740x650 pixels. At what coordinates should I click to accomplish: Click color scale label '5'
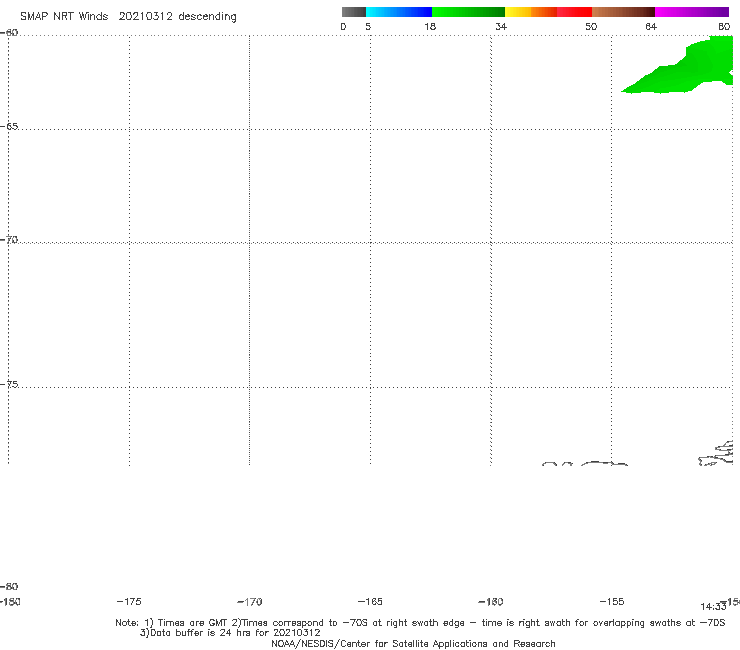[368, 26]
